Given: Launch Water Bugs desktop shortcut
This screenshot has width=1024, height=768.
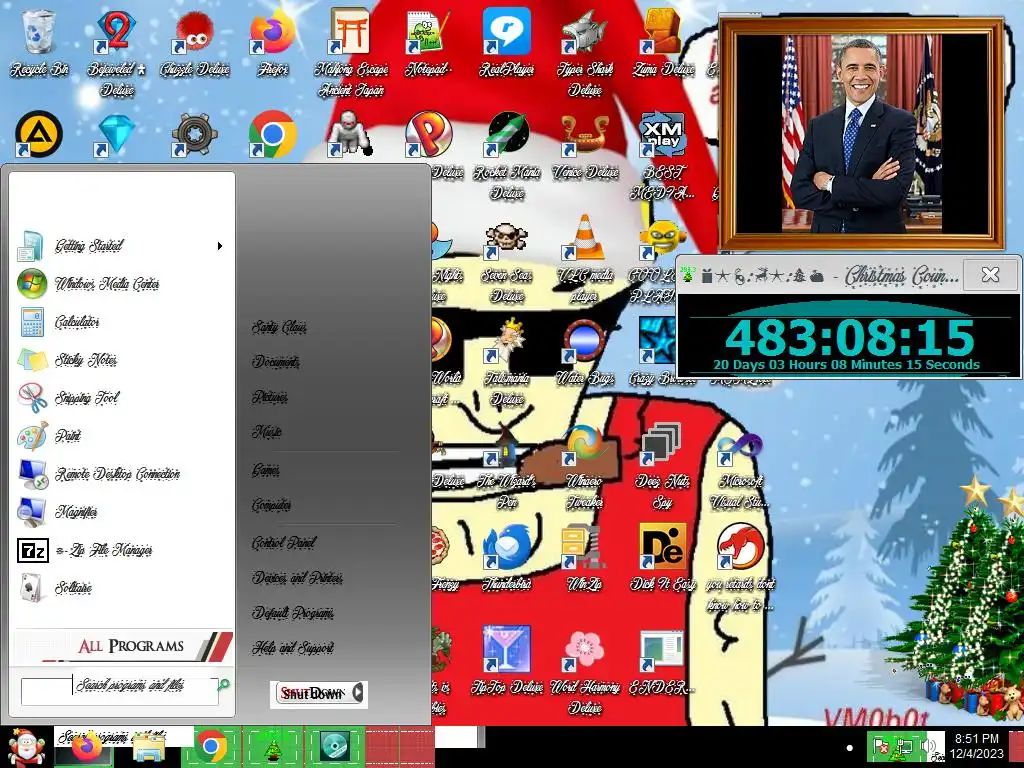Looking at the screenshot, I should (584, 353).
